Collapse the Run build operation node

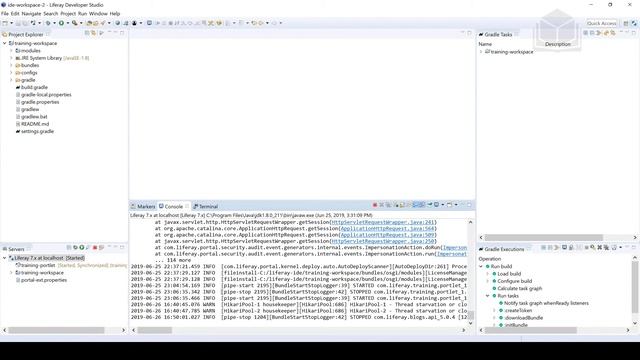click(x=481, y=267)
